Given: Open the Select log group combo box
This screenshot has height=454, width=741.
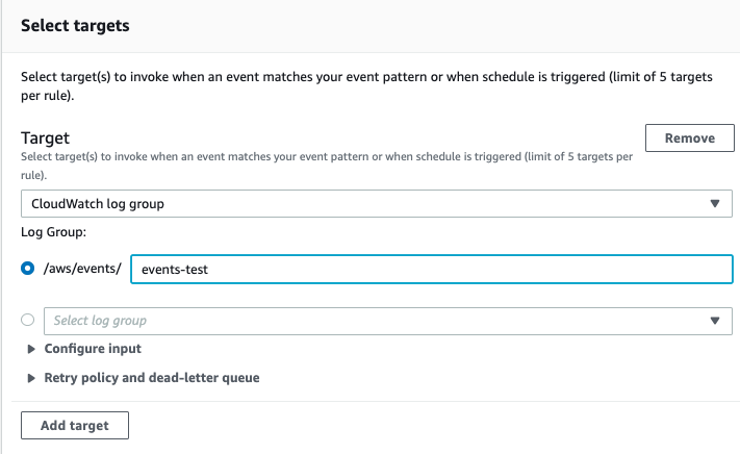Looking at the screenshot, I should pyautogui.click(x=388, y=321).
